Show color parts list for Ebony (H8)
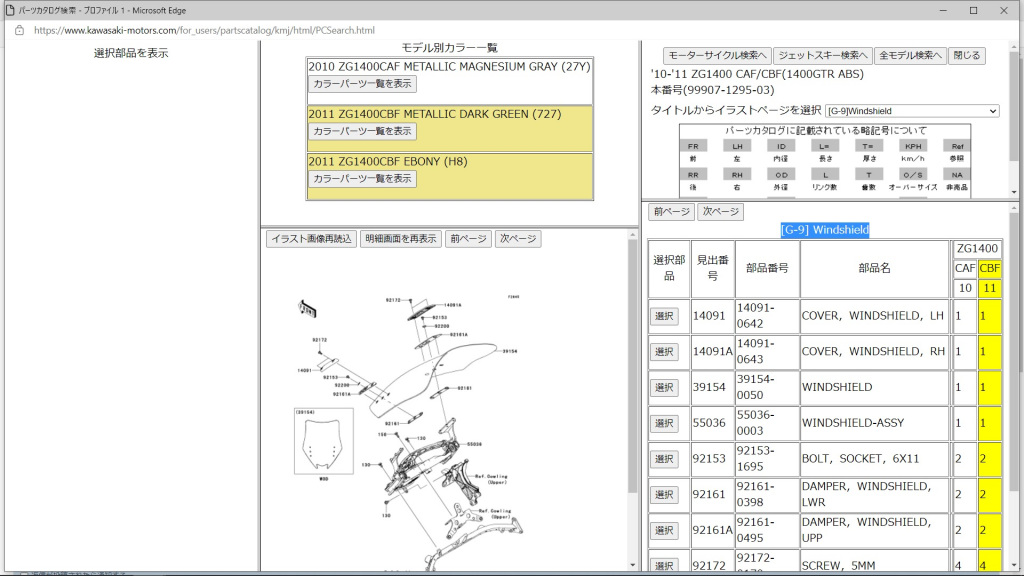This screenshot has width=1024, height=576. (362, 179)
